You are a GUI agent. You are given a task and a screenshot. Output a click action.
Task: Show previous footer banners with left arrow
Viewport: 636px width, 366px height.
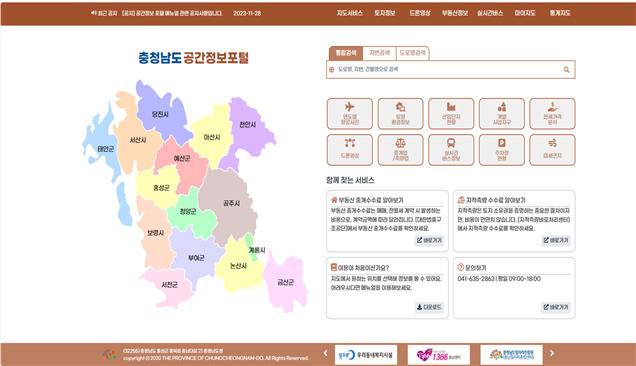(325, 353)
